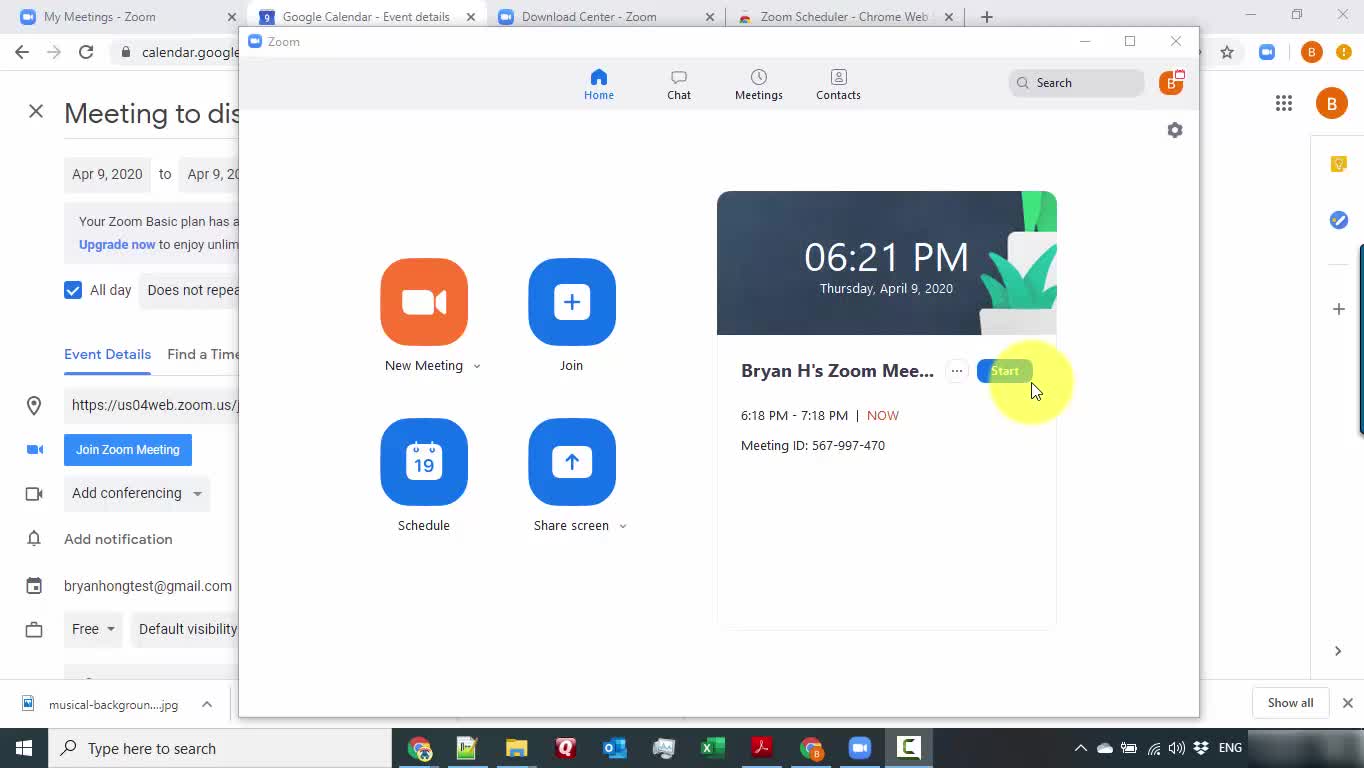The width and height of the screenshot is (1364, 768).
Task: Switch to the Meetings tab
Action: point(759,84)
